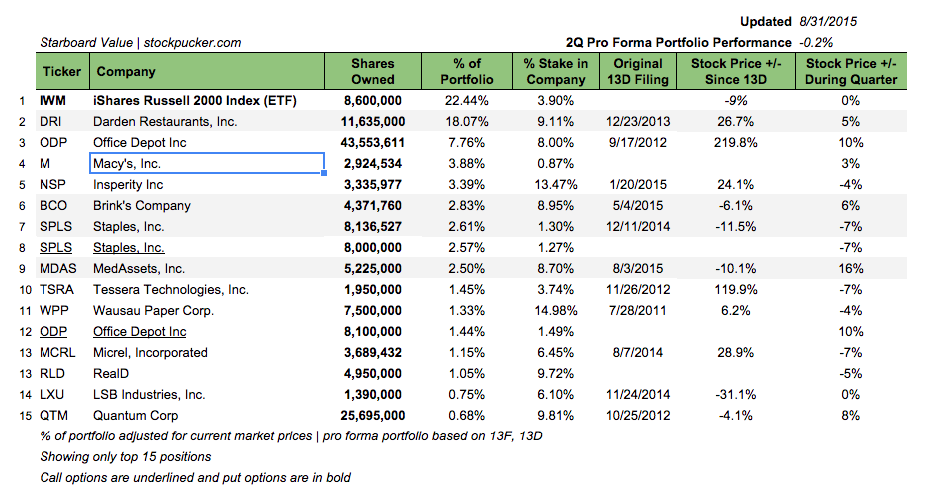Click the 12/23/2013 filing date

[x=638, y=122]
